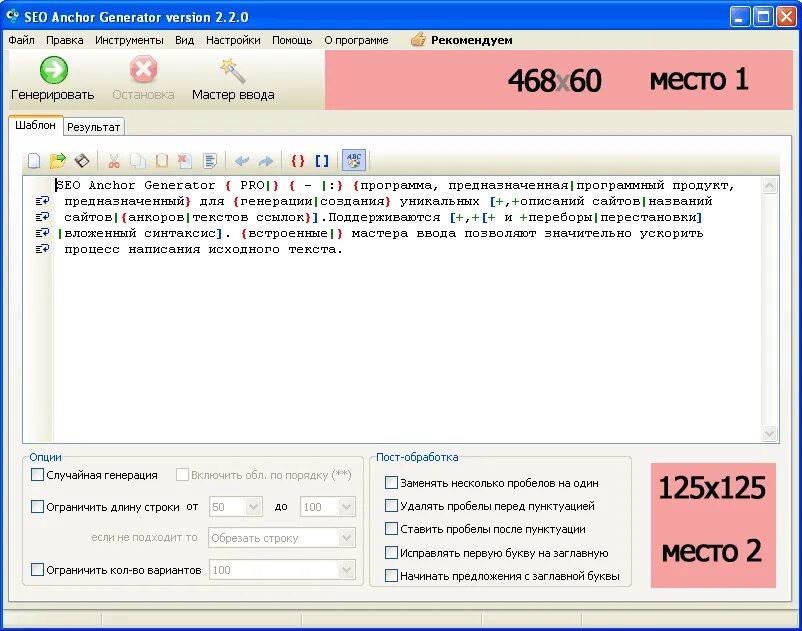The height and width of the screenshot is (631, 802).
Task: Click editor scrollbar up arrow
Action: click(x=769, y=185)
